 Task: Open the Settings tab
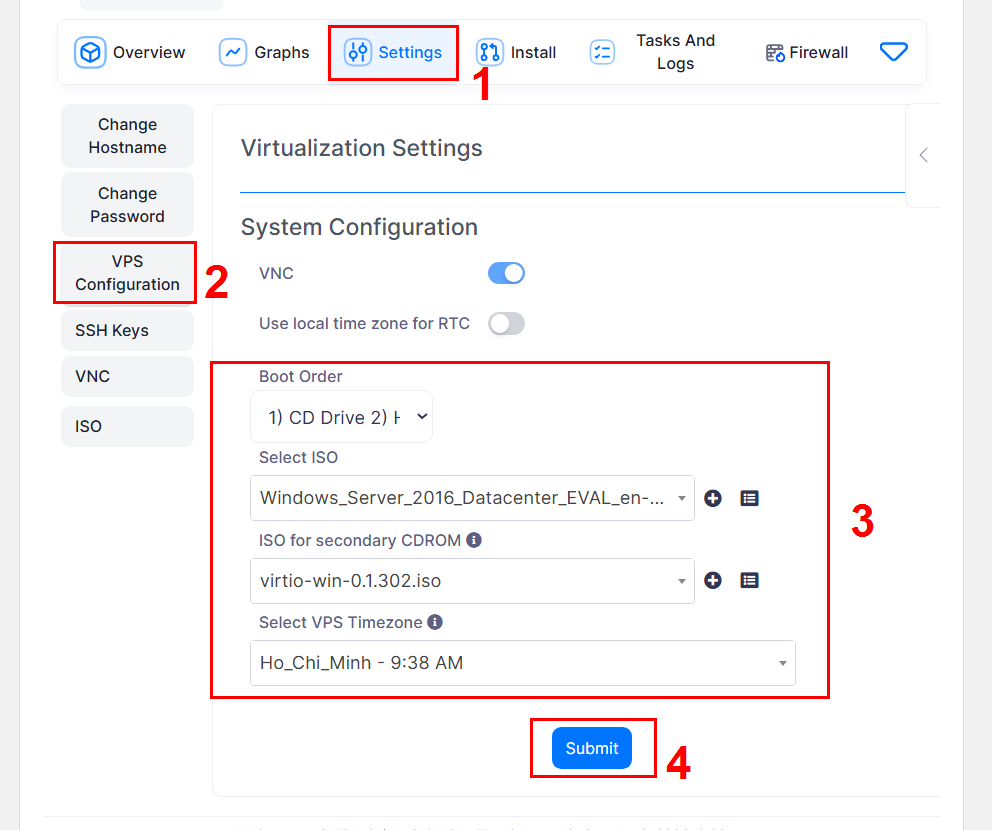[393, 53]
